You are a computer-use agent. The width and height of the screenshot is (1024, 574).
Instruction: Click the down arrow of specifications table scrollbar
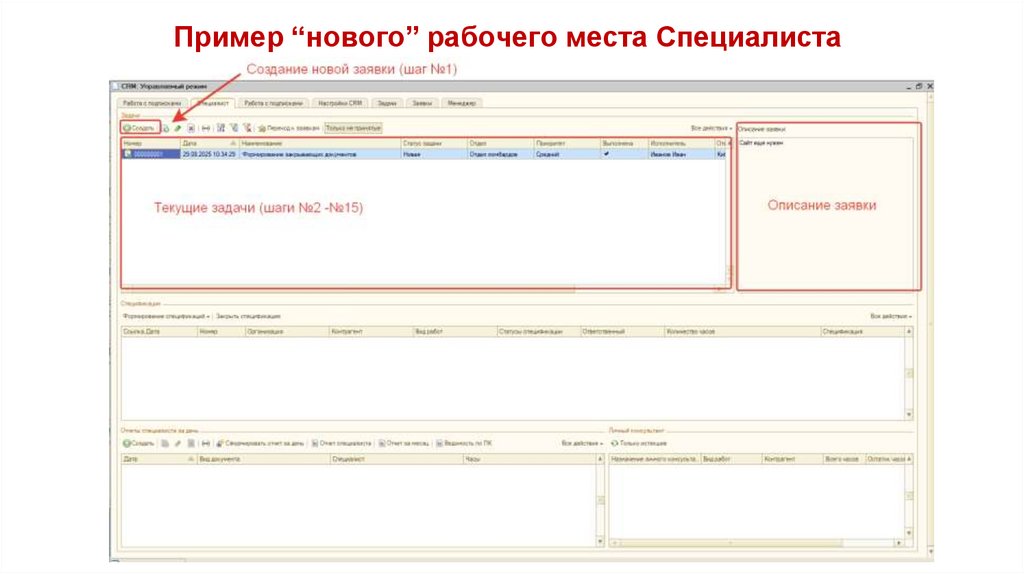point(908,415)
